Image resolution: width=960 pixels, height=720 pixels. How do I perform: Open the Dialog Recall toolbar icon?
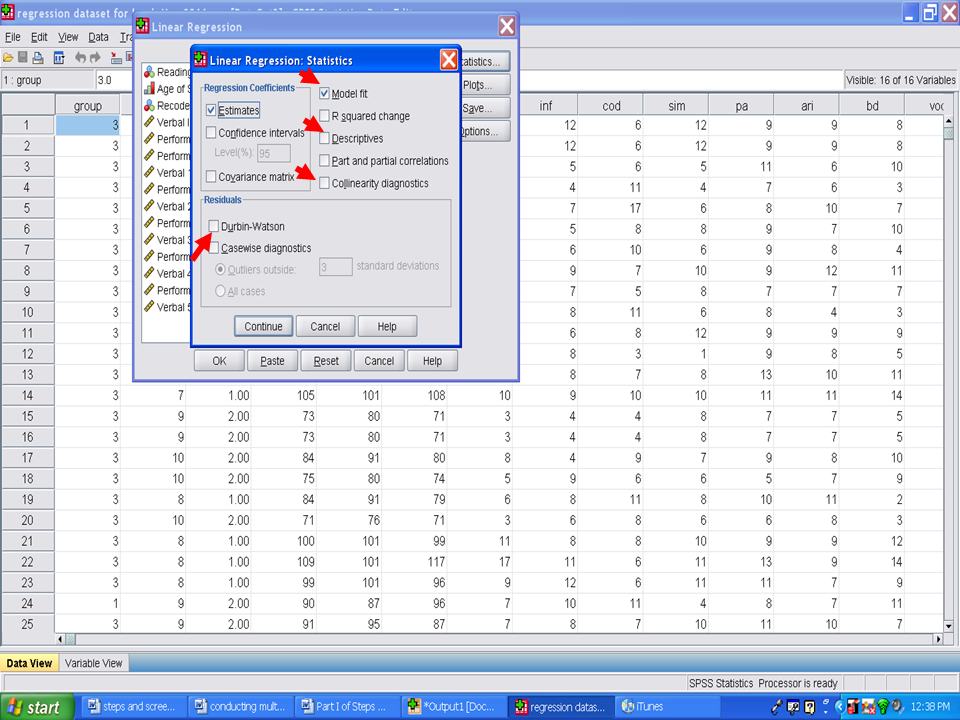pos(59,58)
